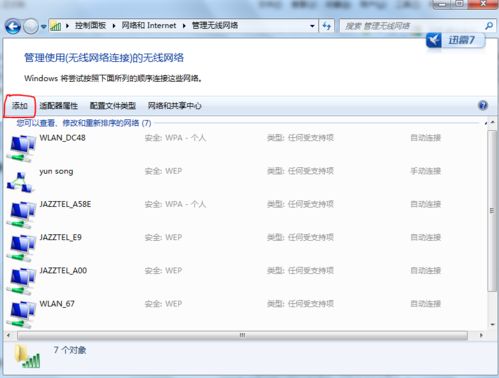Click the refresh button beside address bar

point(327,26)
